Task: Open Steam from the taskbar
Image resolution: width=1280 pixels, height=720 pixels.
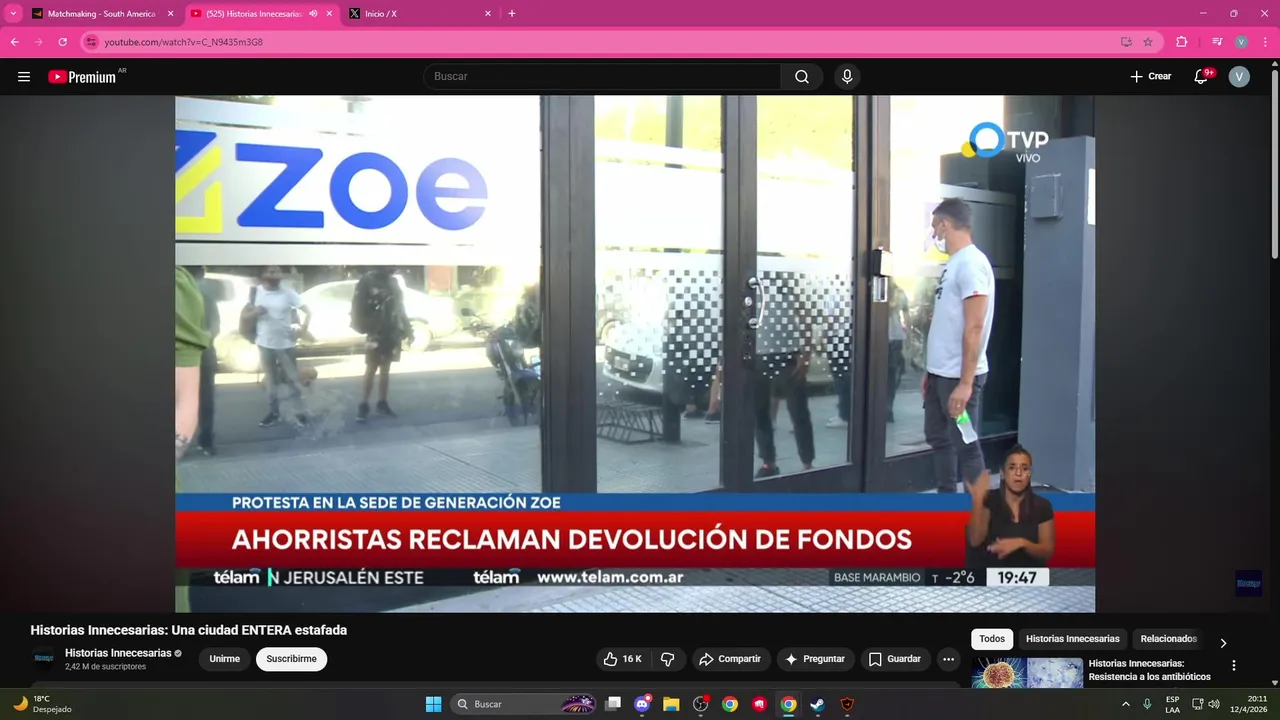Action: [x=817, y=704]
